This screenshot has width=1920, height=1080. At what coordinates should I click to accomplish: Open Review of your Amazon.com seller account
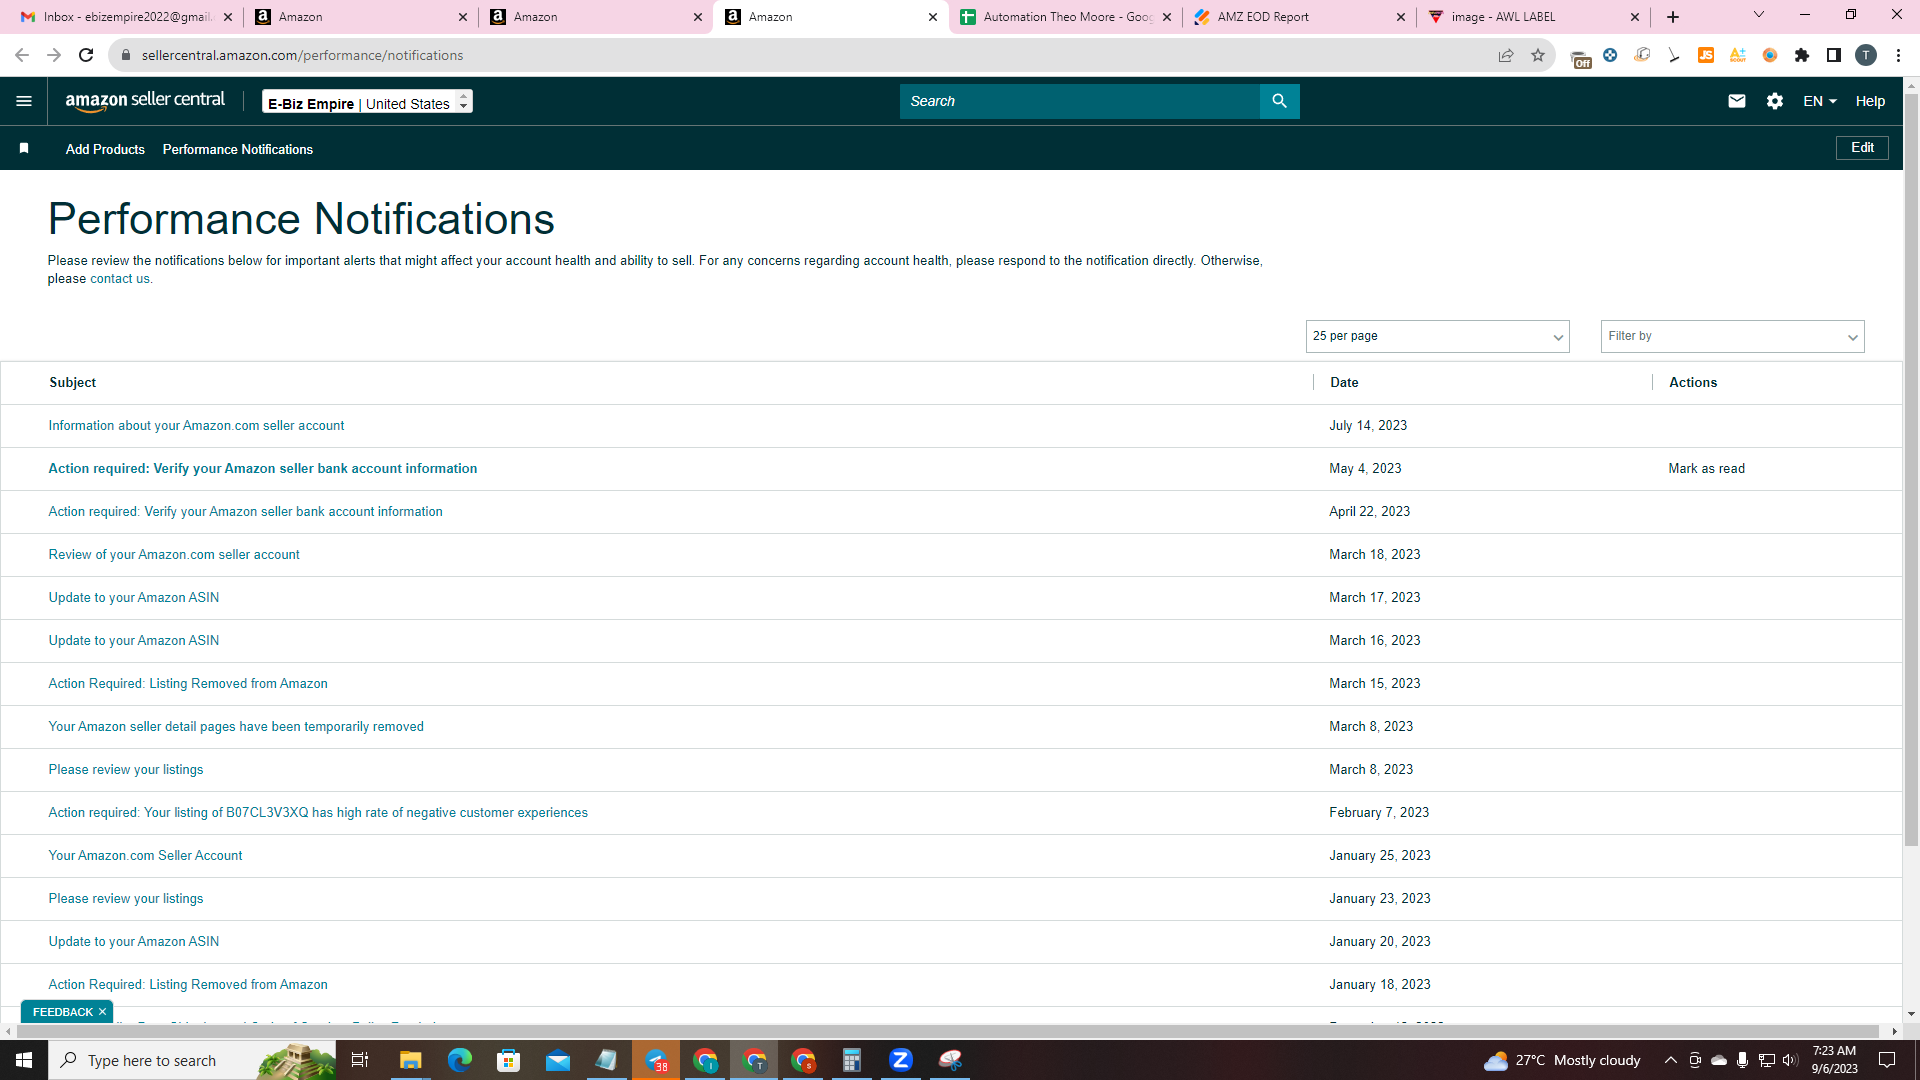click(174, 554)
